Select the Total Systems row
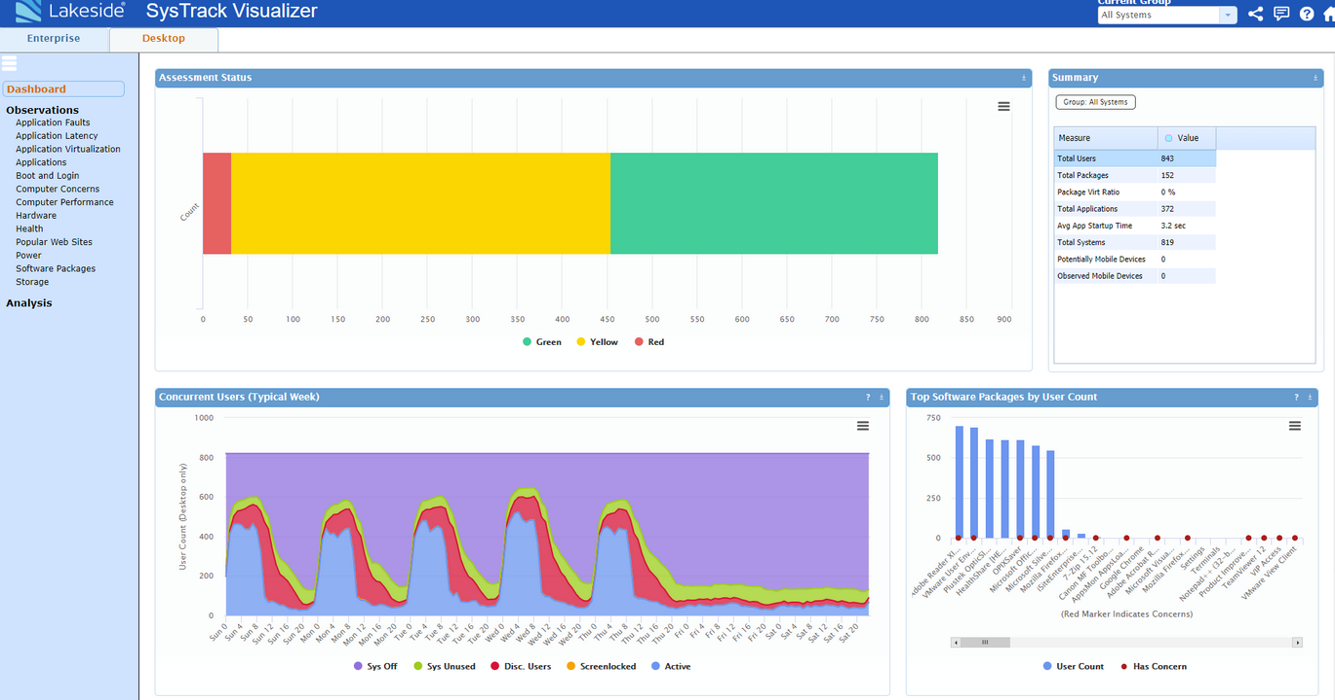 pos(1135,242)
